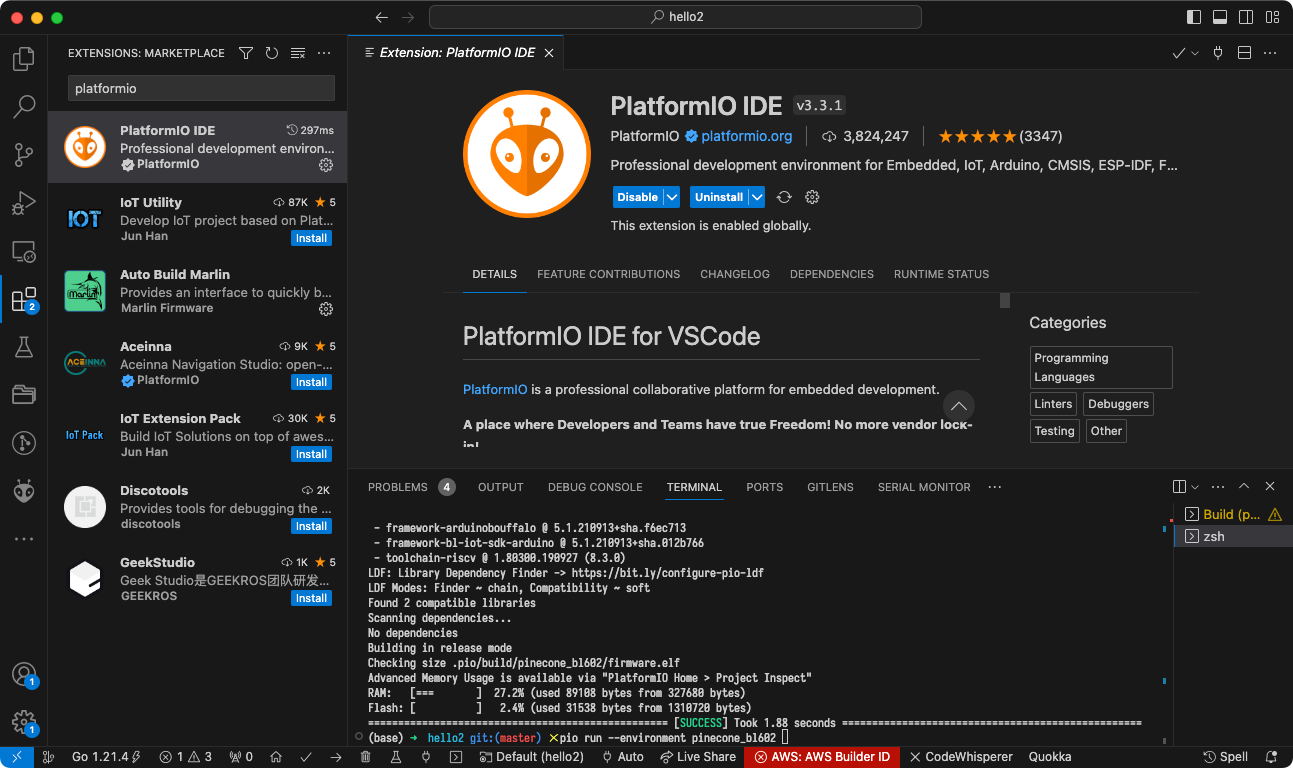This screenshot has width=1293, height=768.
Task: Open GeekStudio extension in list
Action: pyautogui.click(x=197, y=579)
